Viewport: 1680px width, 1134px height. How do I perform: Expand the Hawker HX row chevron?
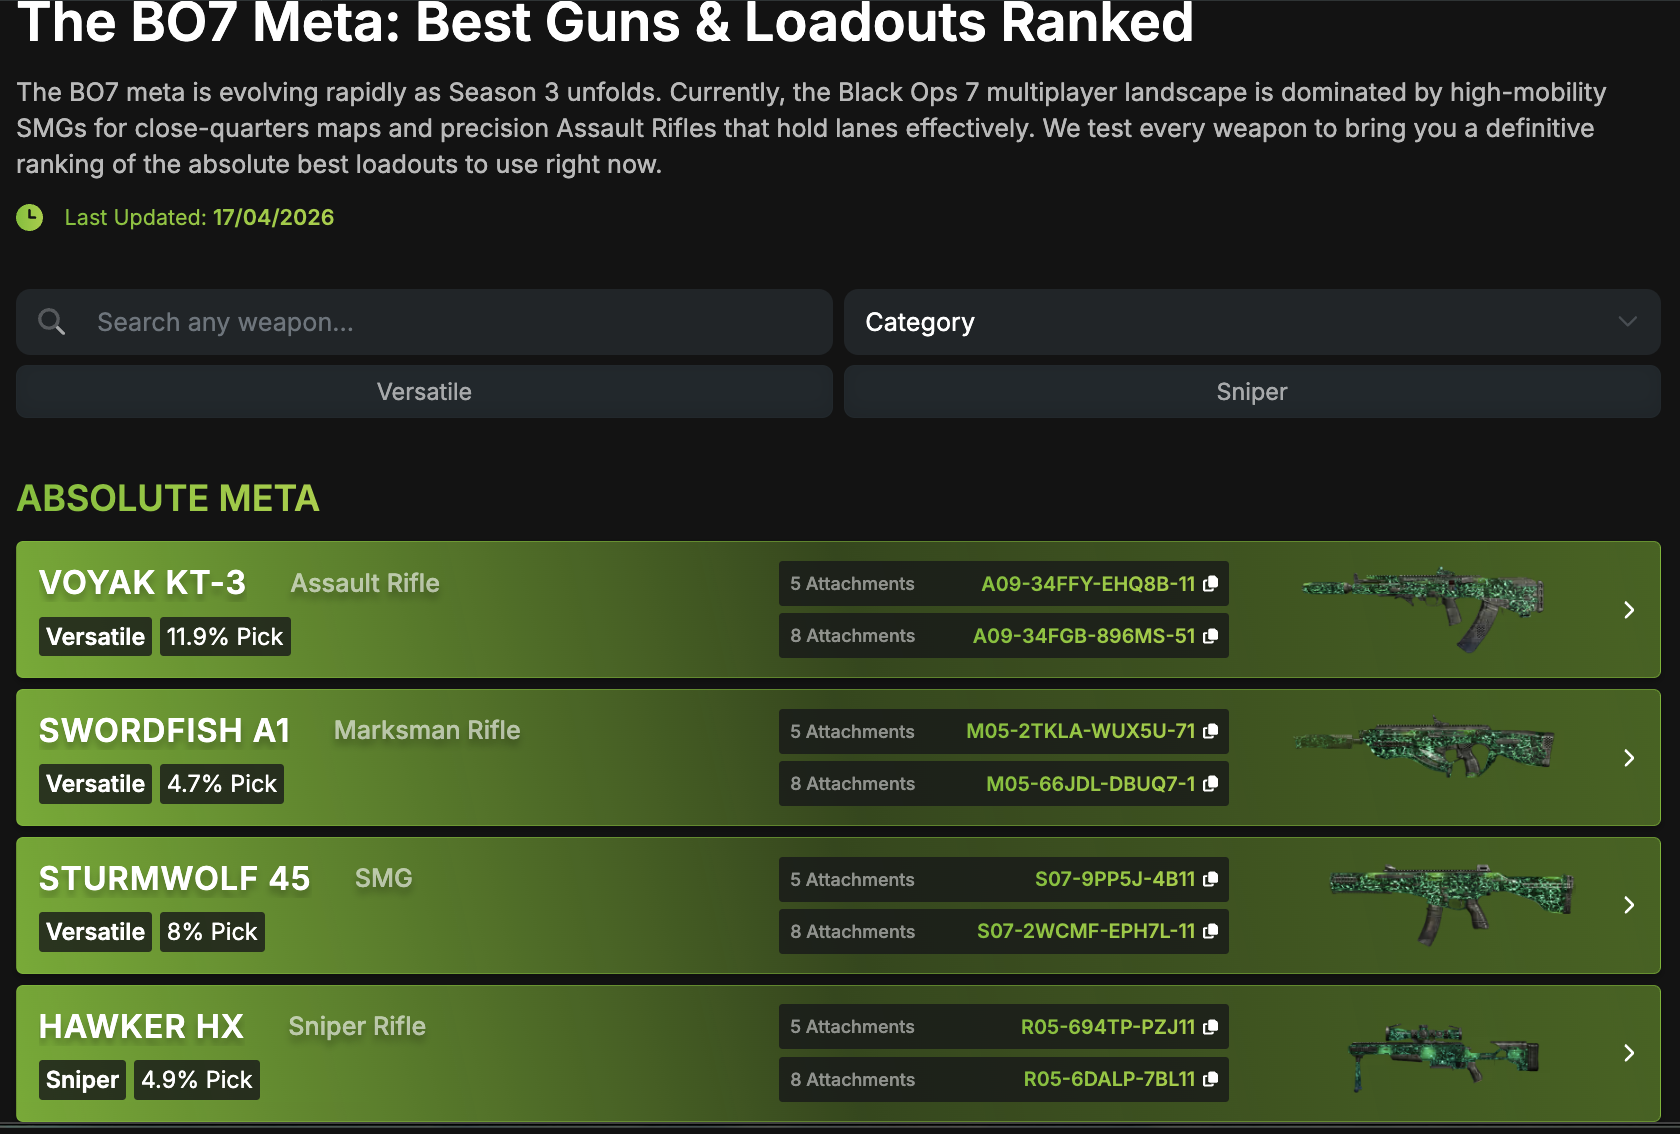point(1629,1053)
